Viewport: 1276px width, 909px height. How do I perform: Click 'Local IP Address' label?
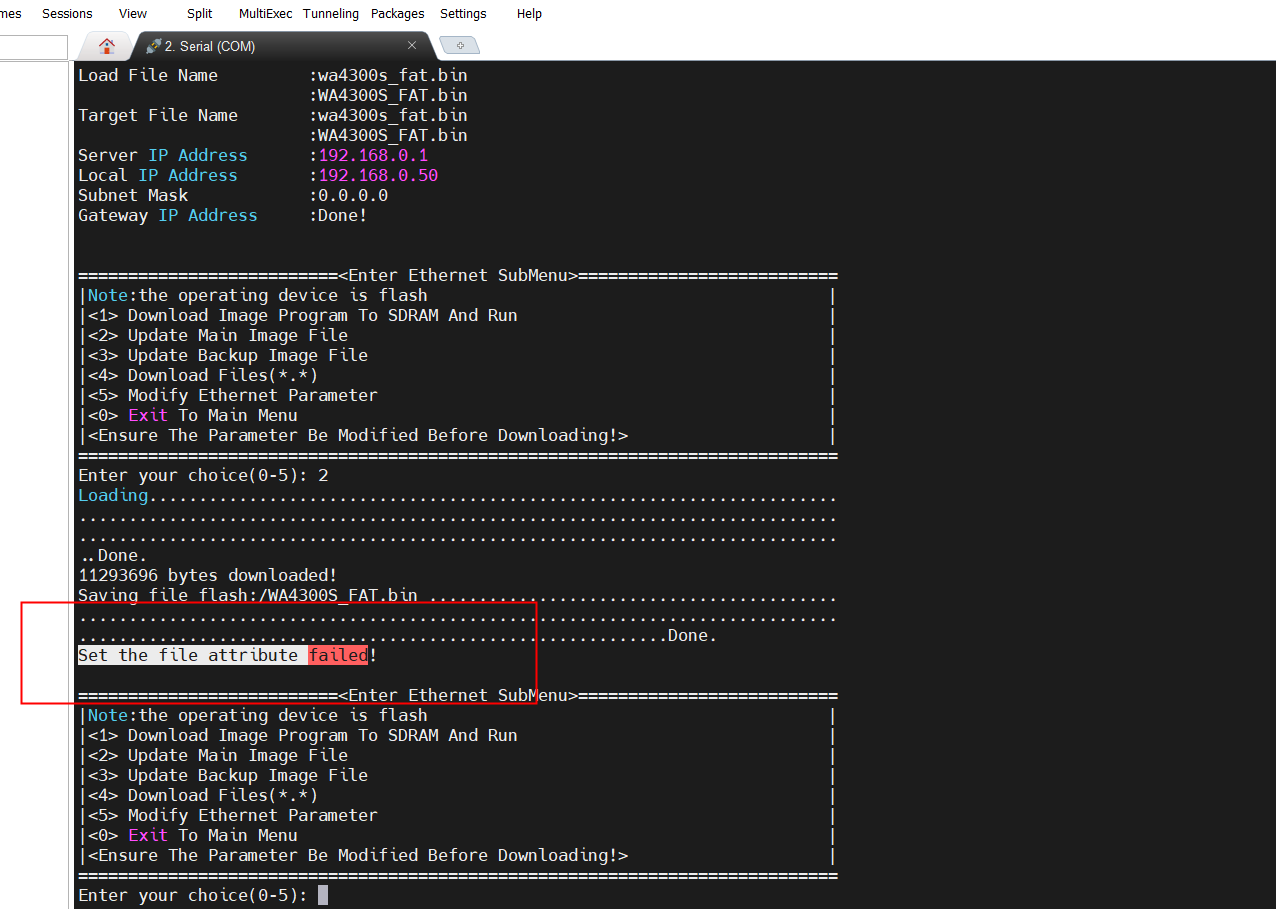(x=158, y=175)
